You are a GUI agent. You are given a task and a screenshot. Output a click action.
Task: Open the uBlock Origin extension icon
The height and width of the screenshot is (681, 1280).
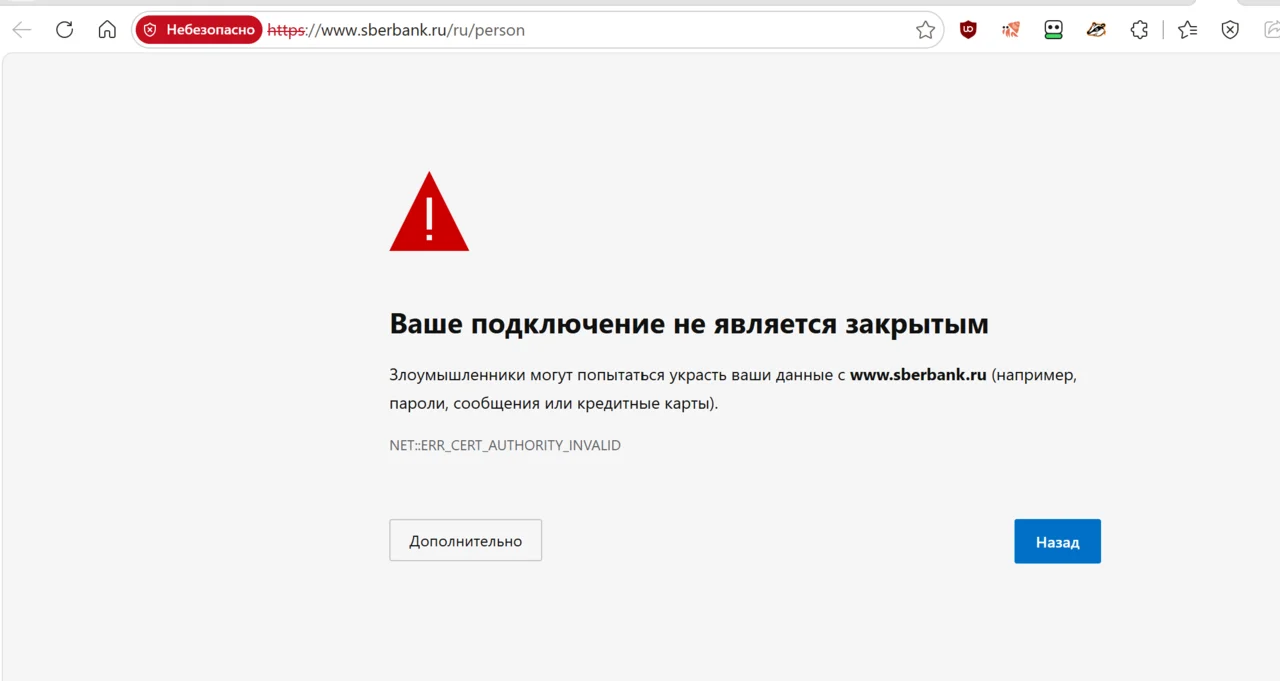968,30
